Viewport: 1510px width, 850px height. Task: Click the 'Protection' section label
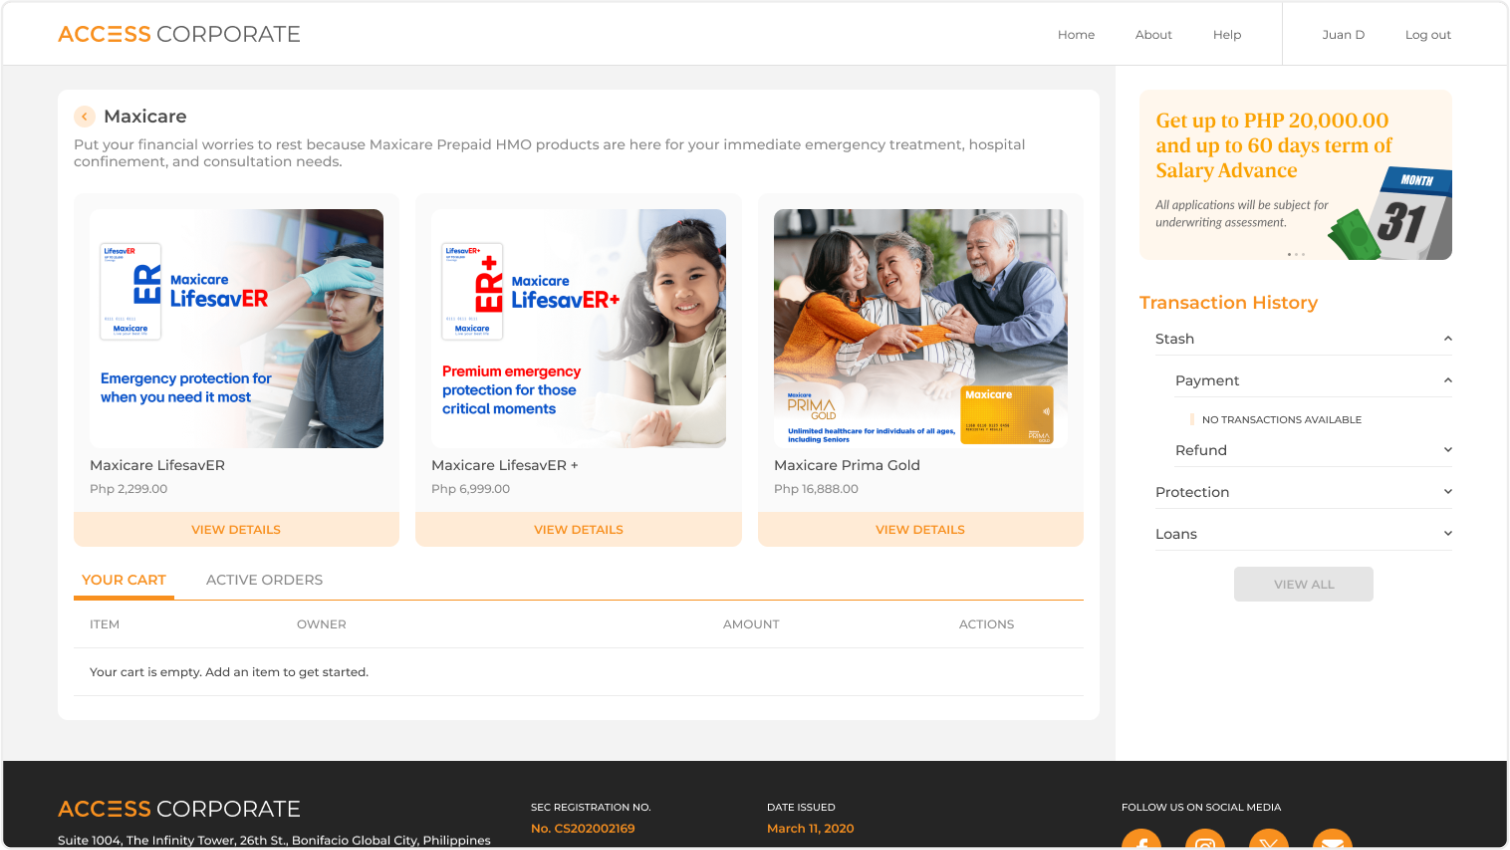[x=1192, y=492]
